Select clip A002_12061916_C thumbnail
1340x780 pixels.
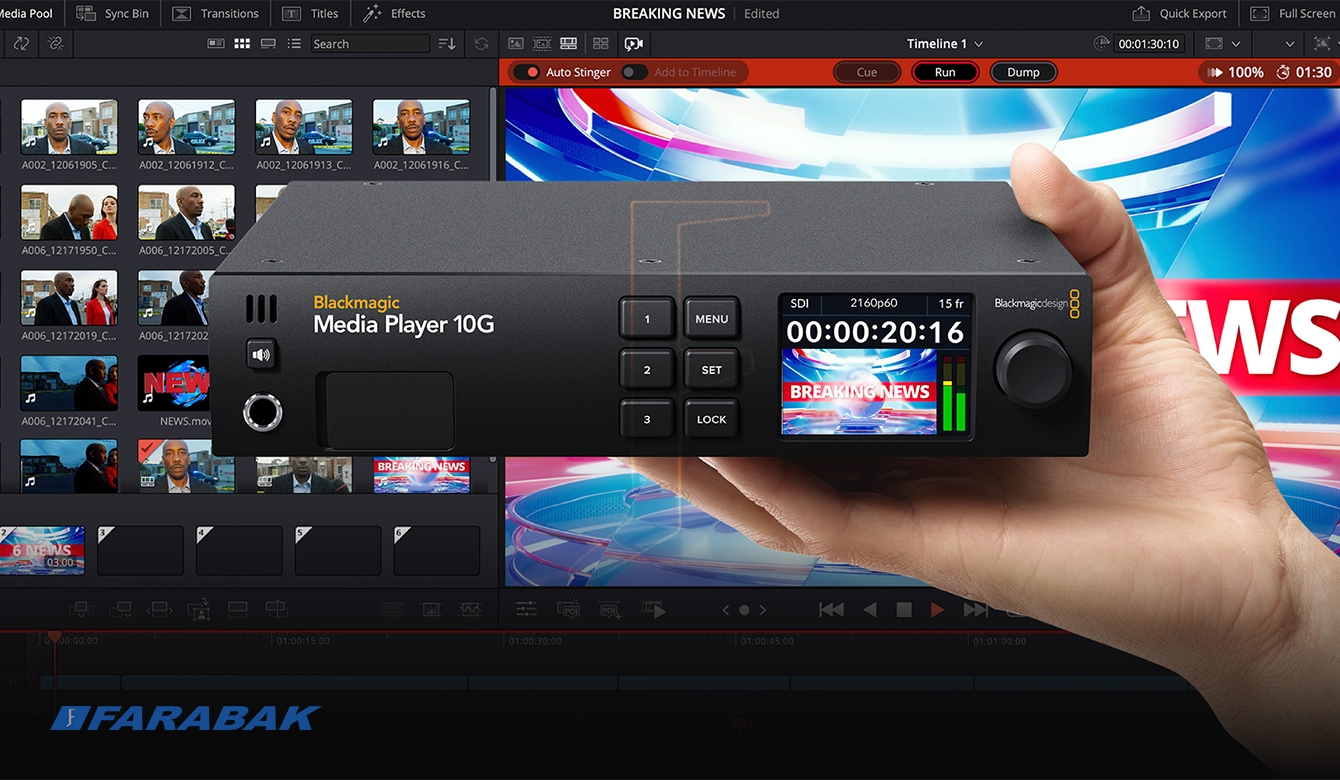[421, 126]
